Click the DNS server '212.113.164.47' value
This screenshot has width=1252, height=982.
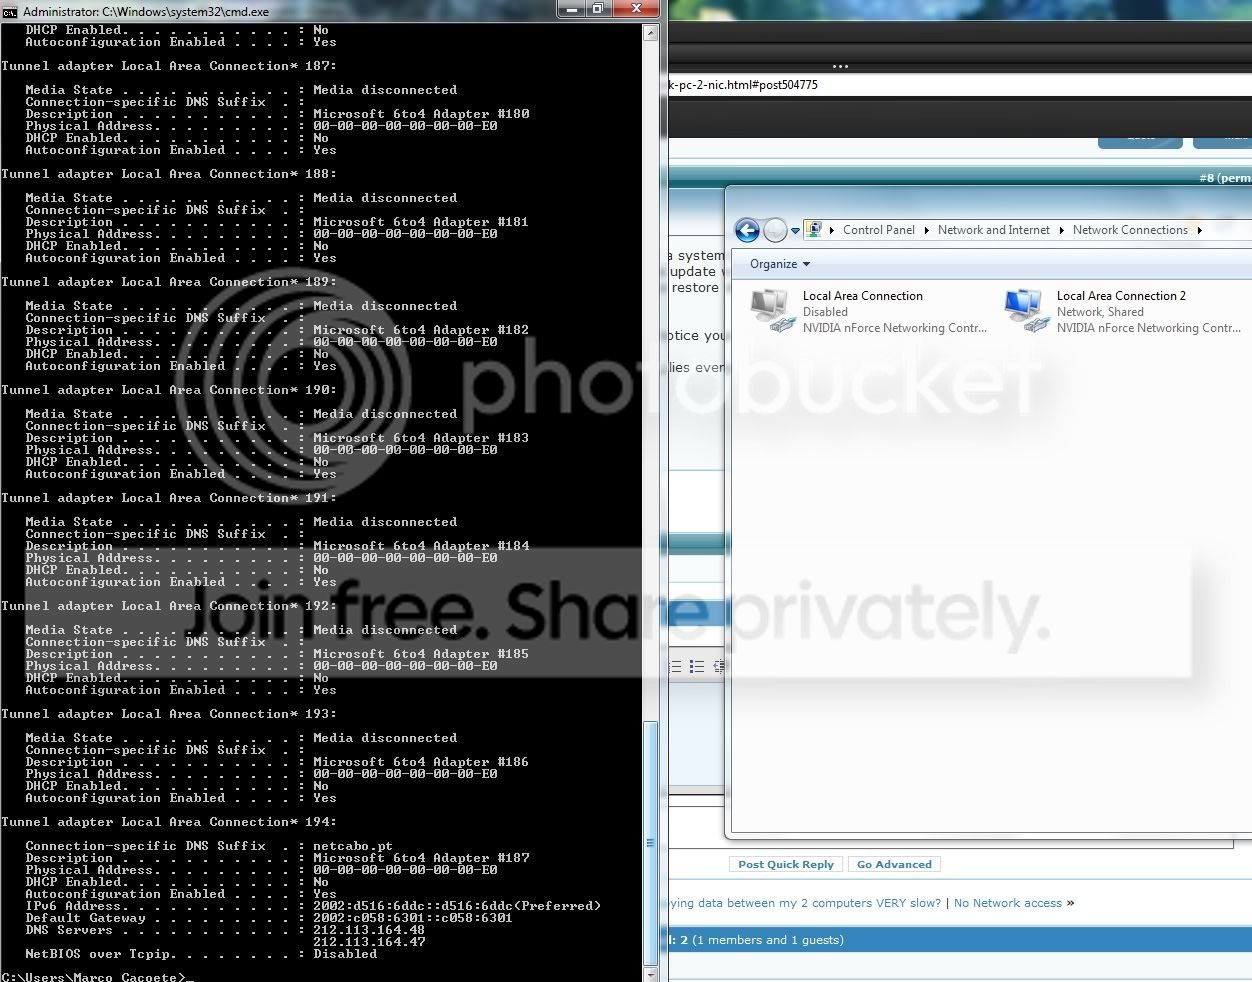[369, 942]
